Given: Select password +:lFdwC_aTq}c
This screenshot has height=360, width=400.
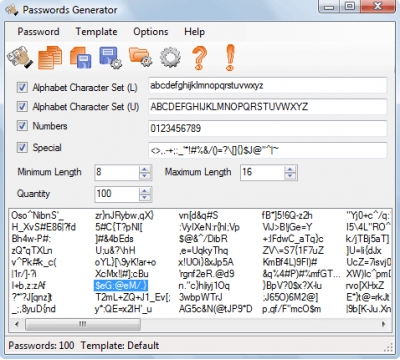Looking at the screenshot, I should (293, 239).
